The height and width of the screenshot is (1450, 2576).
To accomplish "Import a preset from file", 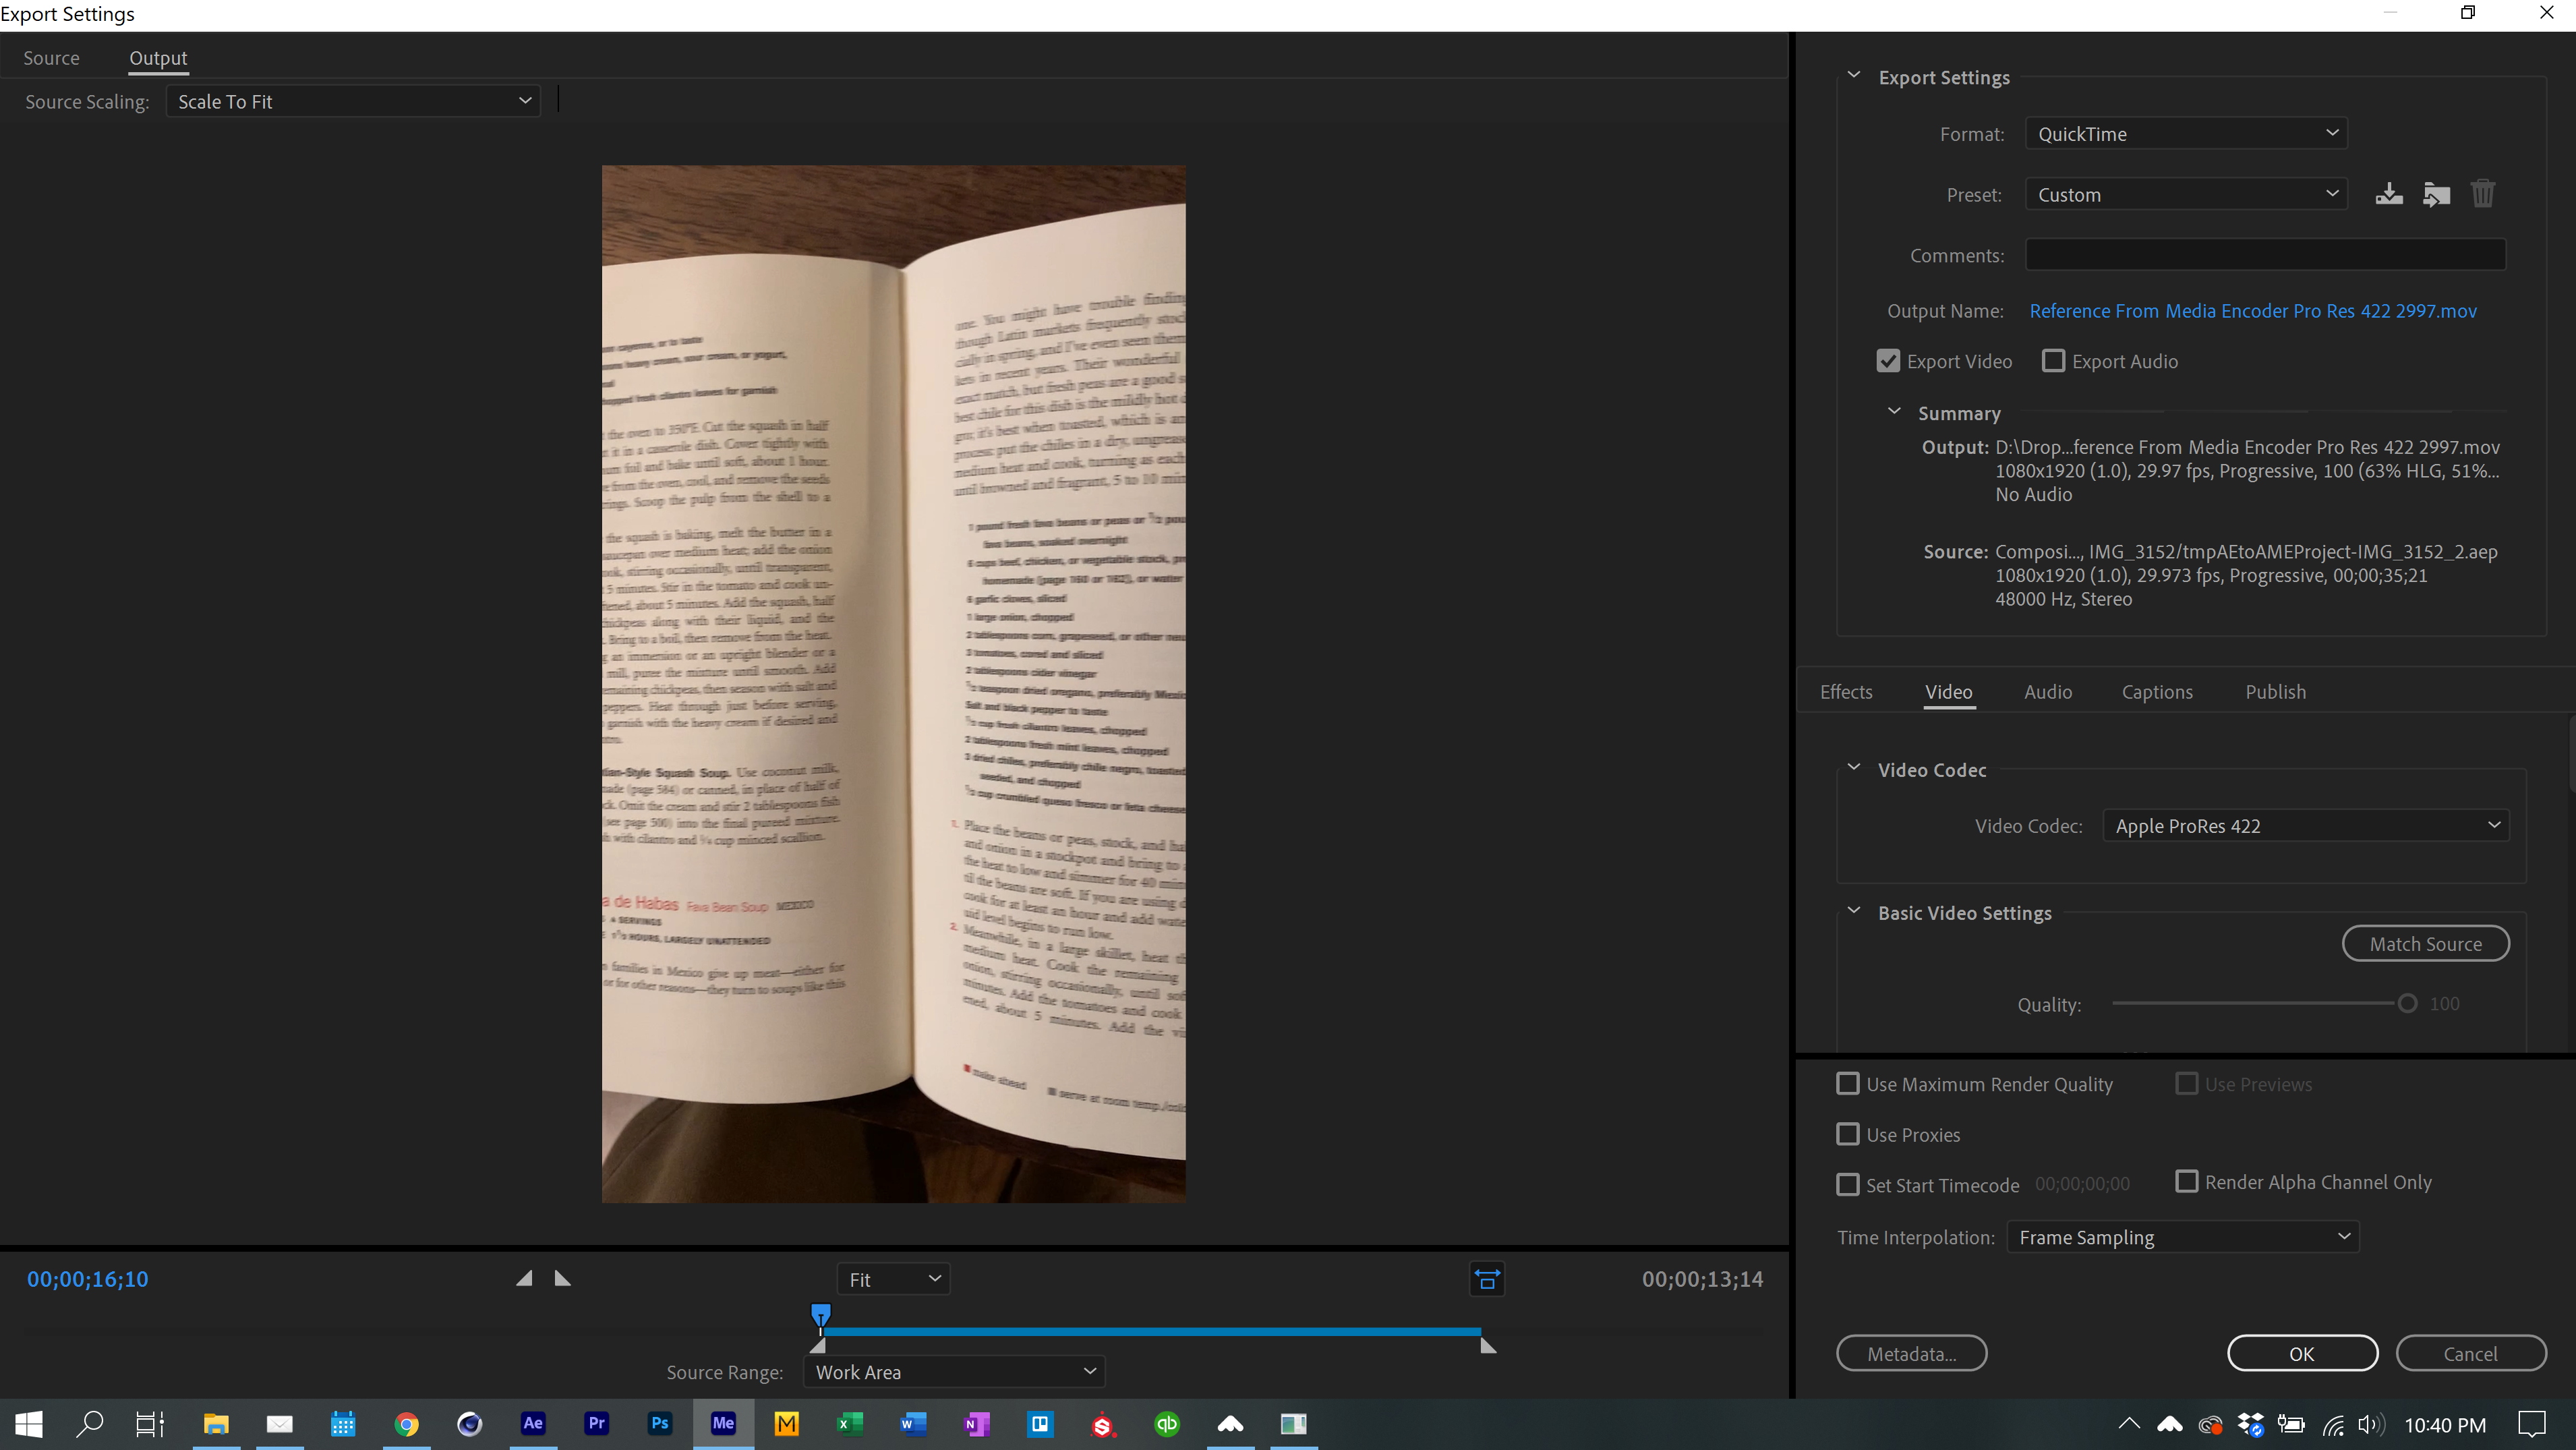I will point(2437,193).
